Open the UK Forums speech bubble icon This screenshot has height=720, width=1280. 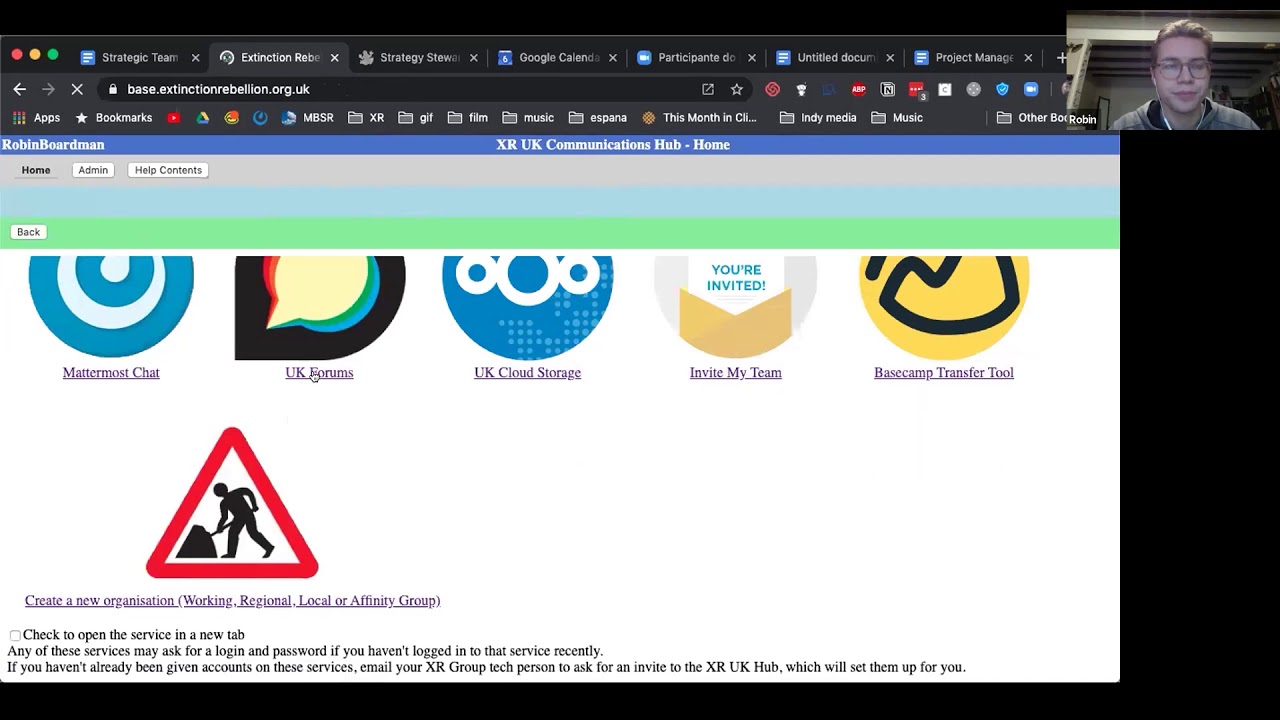pos(319,307)
